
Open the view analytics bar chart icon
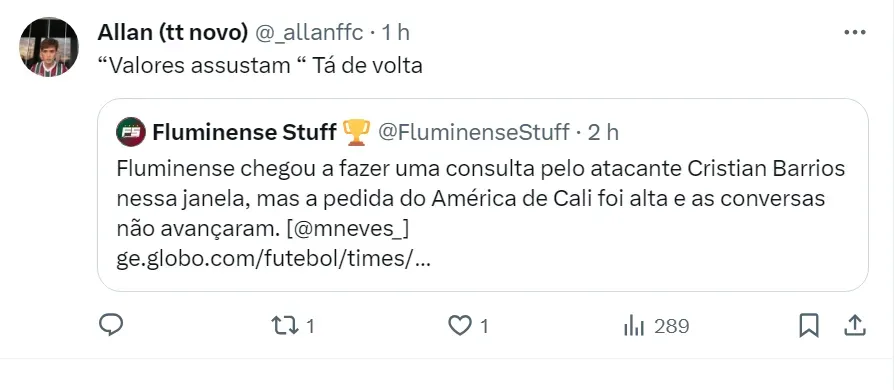633,326
